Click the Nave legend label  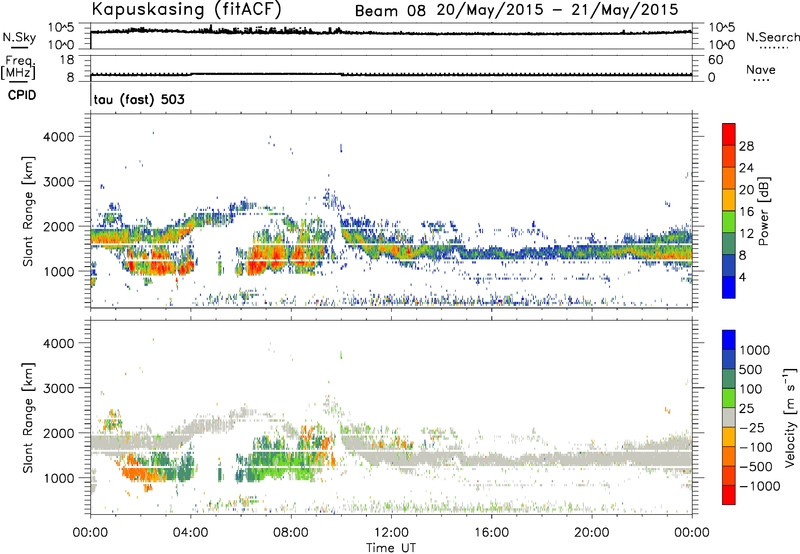[x=761, y=69]
